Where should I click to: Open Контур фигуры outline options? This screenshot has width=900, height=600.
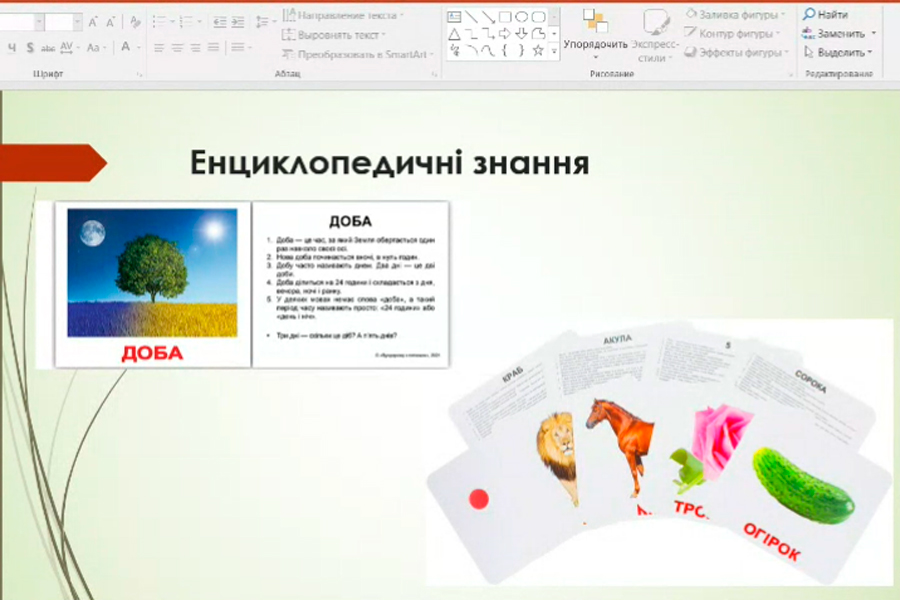click(732, 33)
